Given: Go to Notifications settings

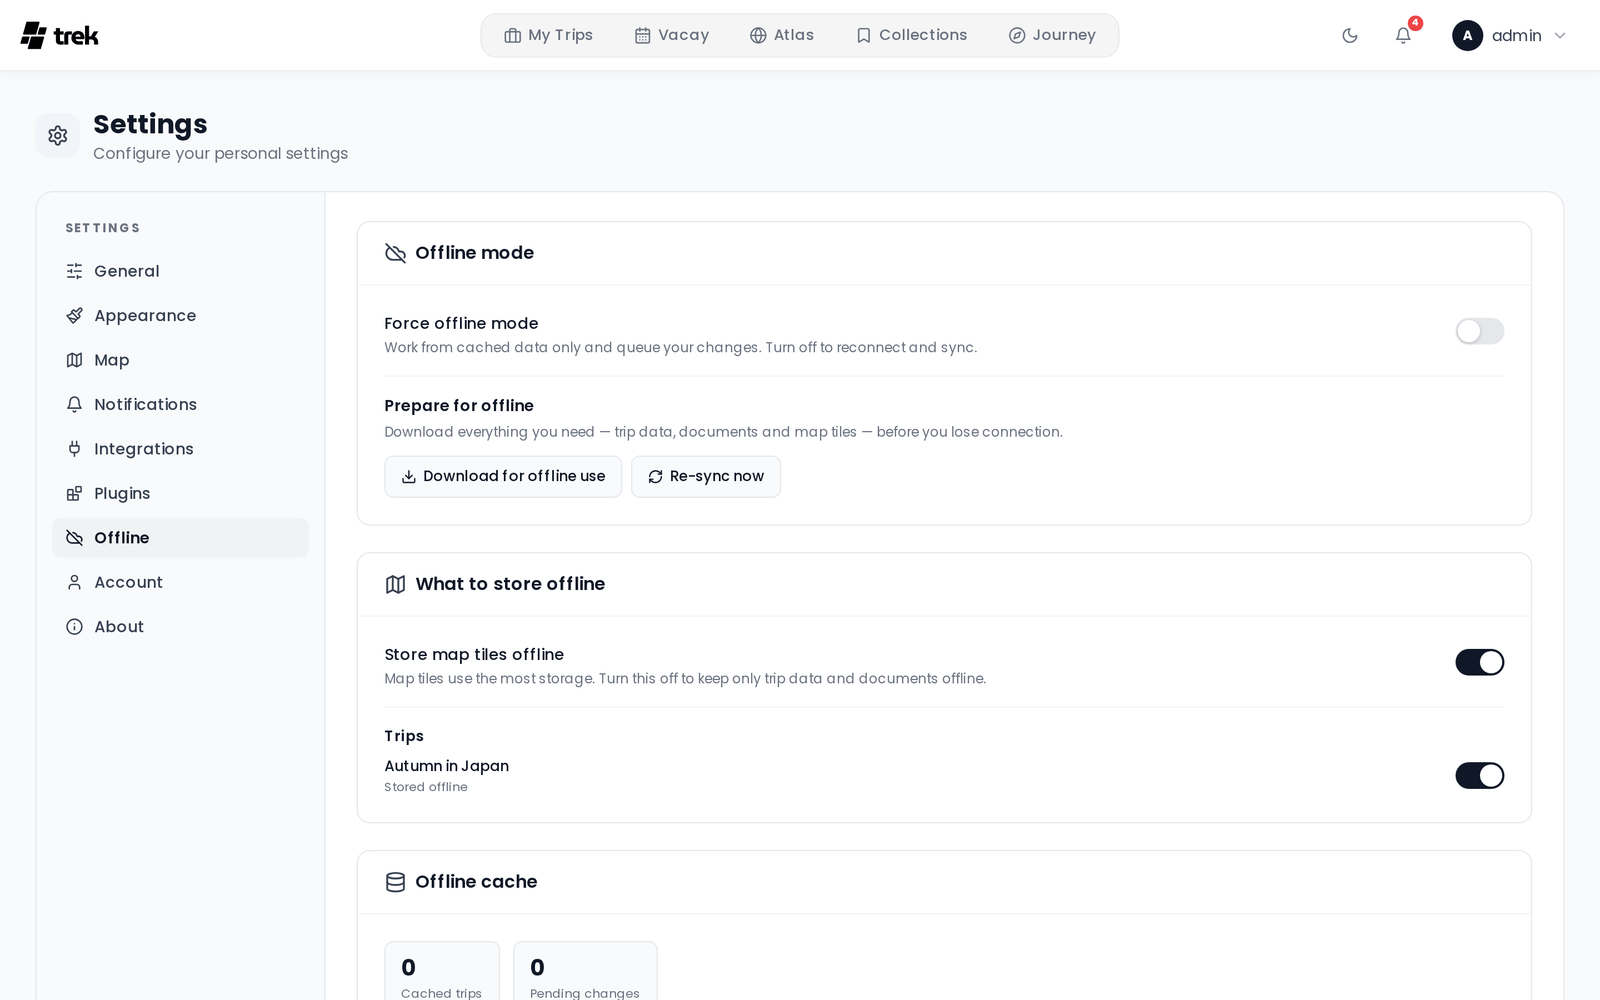Looking at the screenshot, I should (x=180, y=404).
